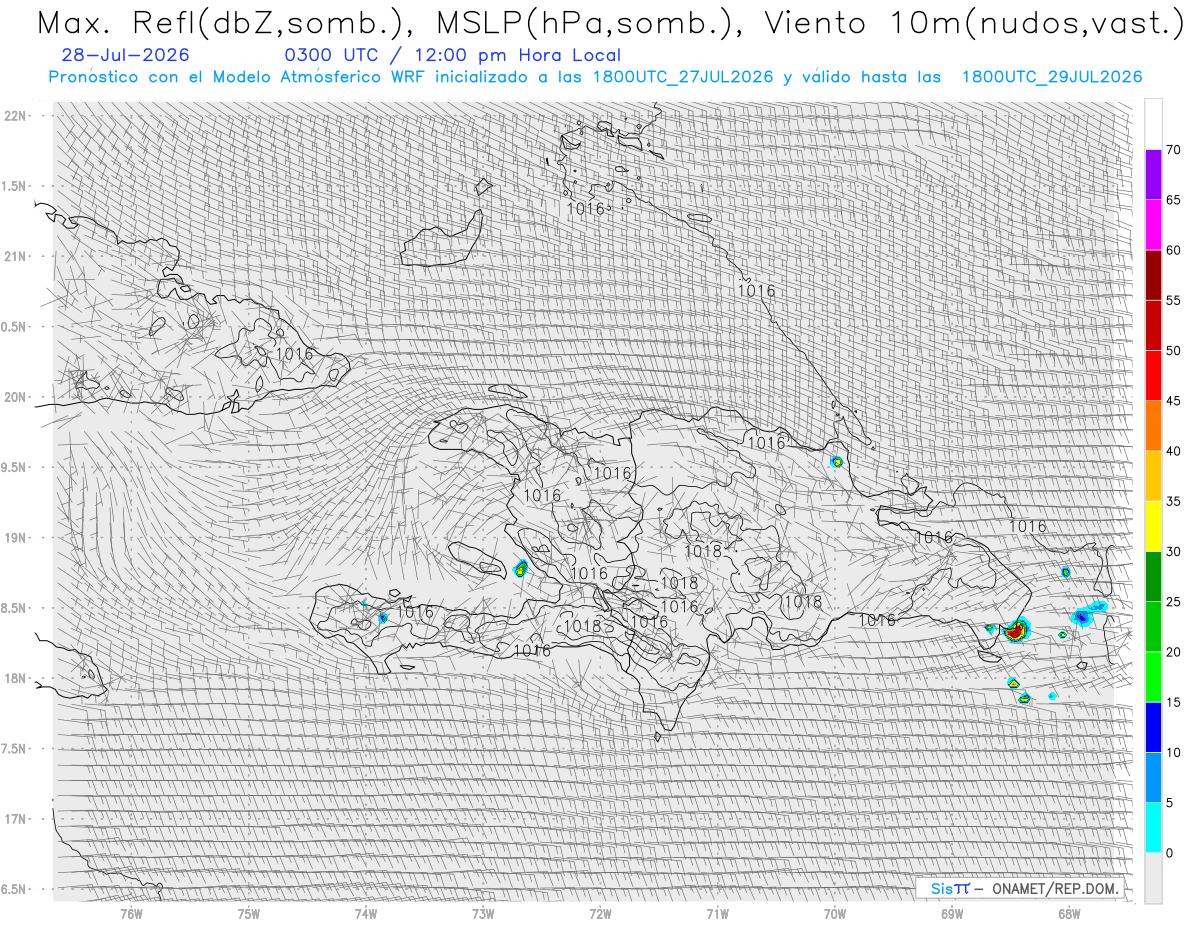Click the '72W' longitude label
The width and height of the screenshot is (1200, 927).
tap(600, 914)
